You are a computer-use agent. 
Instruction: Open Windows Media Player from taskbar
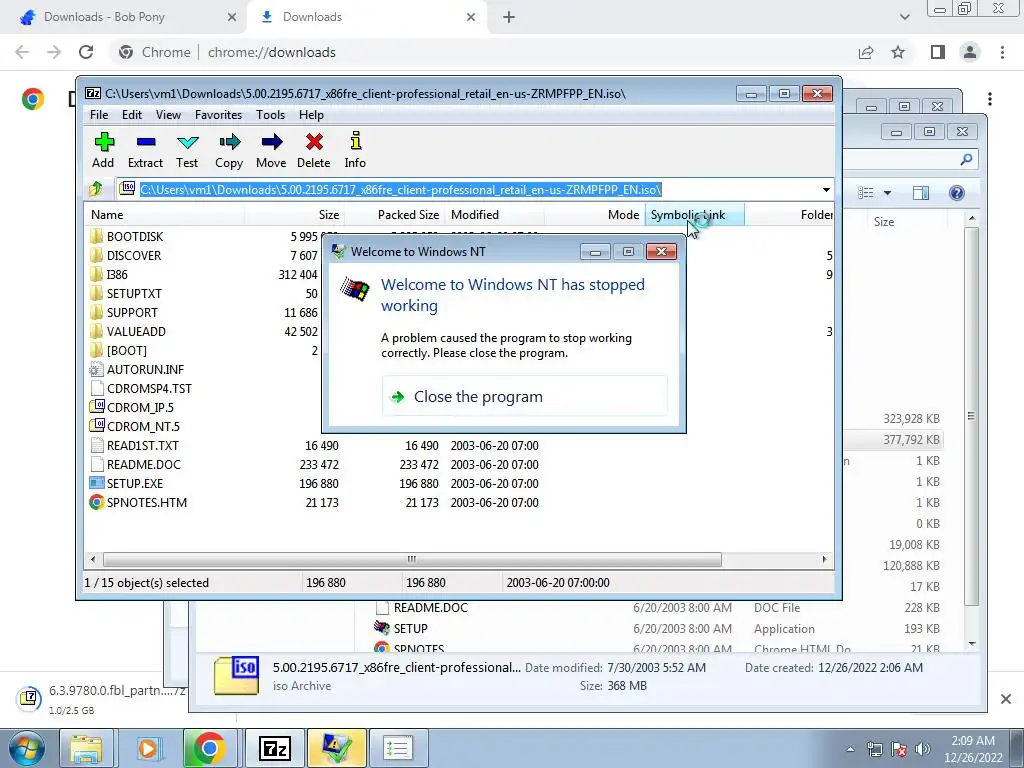pos(148,748)
